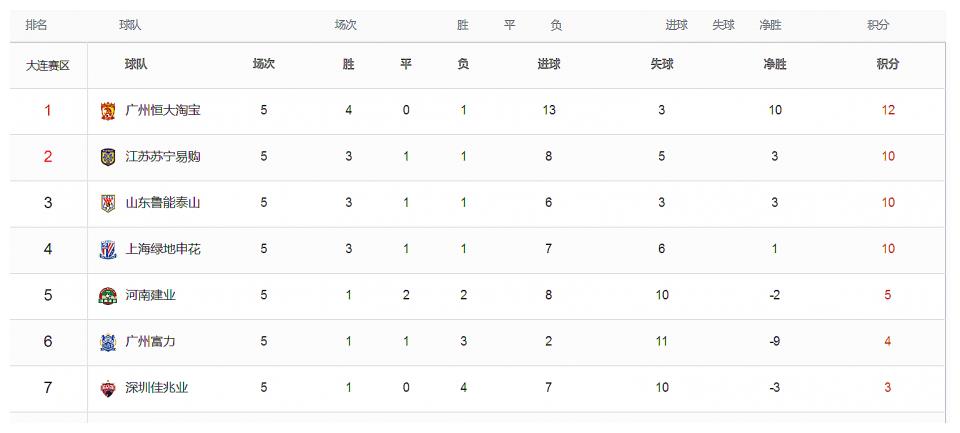The image size is (960, 433).
Task: Click the top 排名 header label
Action: click(x=36, y=25)
